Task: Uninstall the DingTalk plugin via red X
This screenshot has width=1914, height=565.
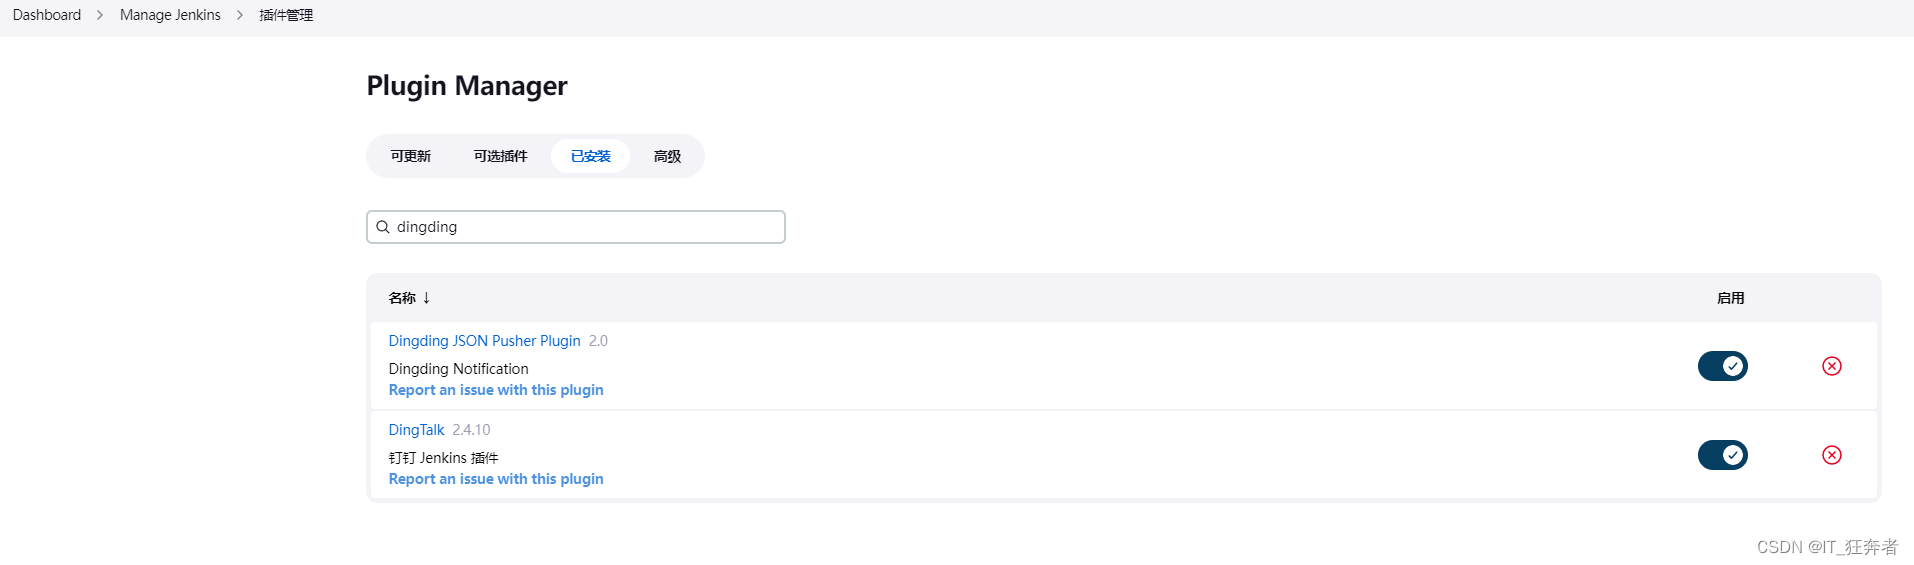Action: click(x=1831, y=455)
